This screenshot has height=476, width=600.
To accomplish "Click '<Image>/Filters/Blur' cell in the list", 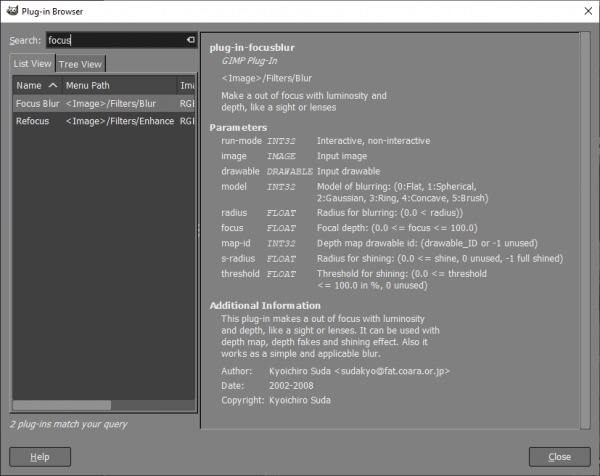I will 111,104.
